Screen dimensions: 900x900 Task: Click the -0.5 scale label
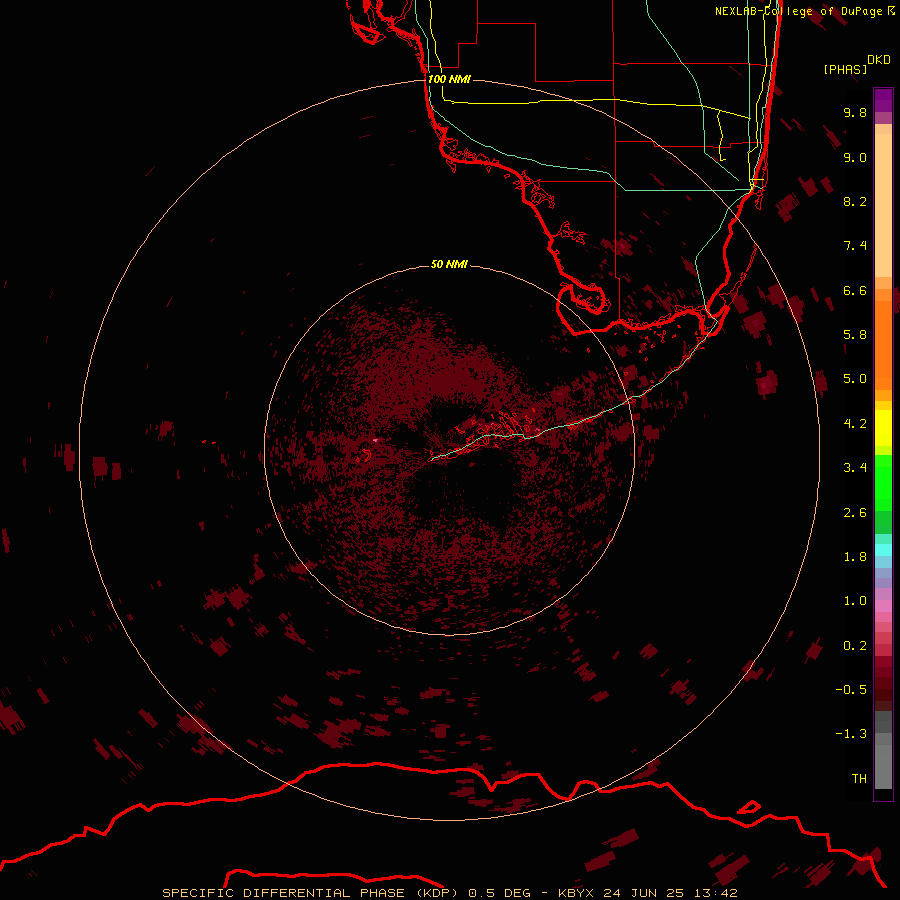pyautogui.click(x=851, y=690)
